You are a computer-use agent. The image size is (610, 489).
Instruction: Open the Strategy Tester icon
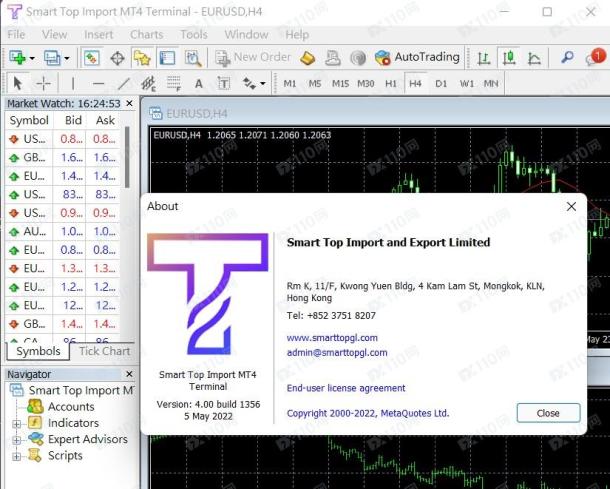[193, 58]
